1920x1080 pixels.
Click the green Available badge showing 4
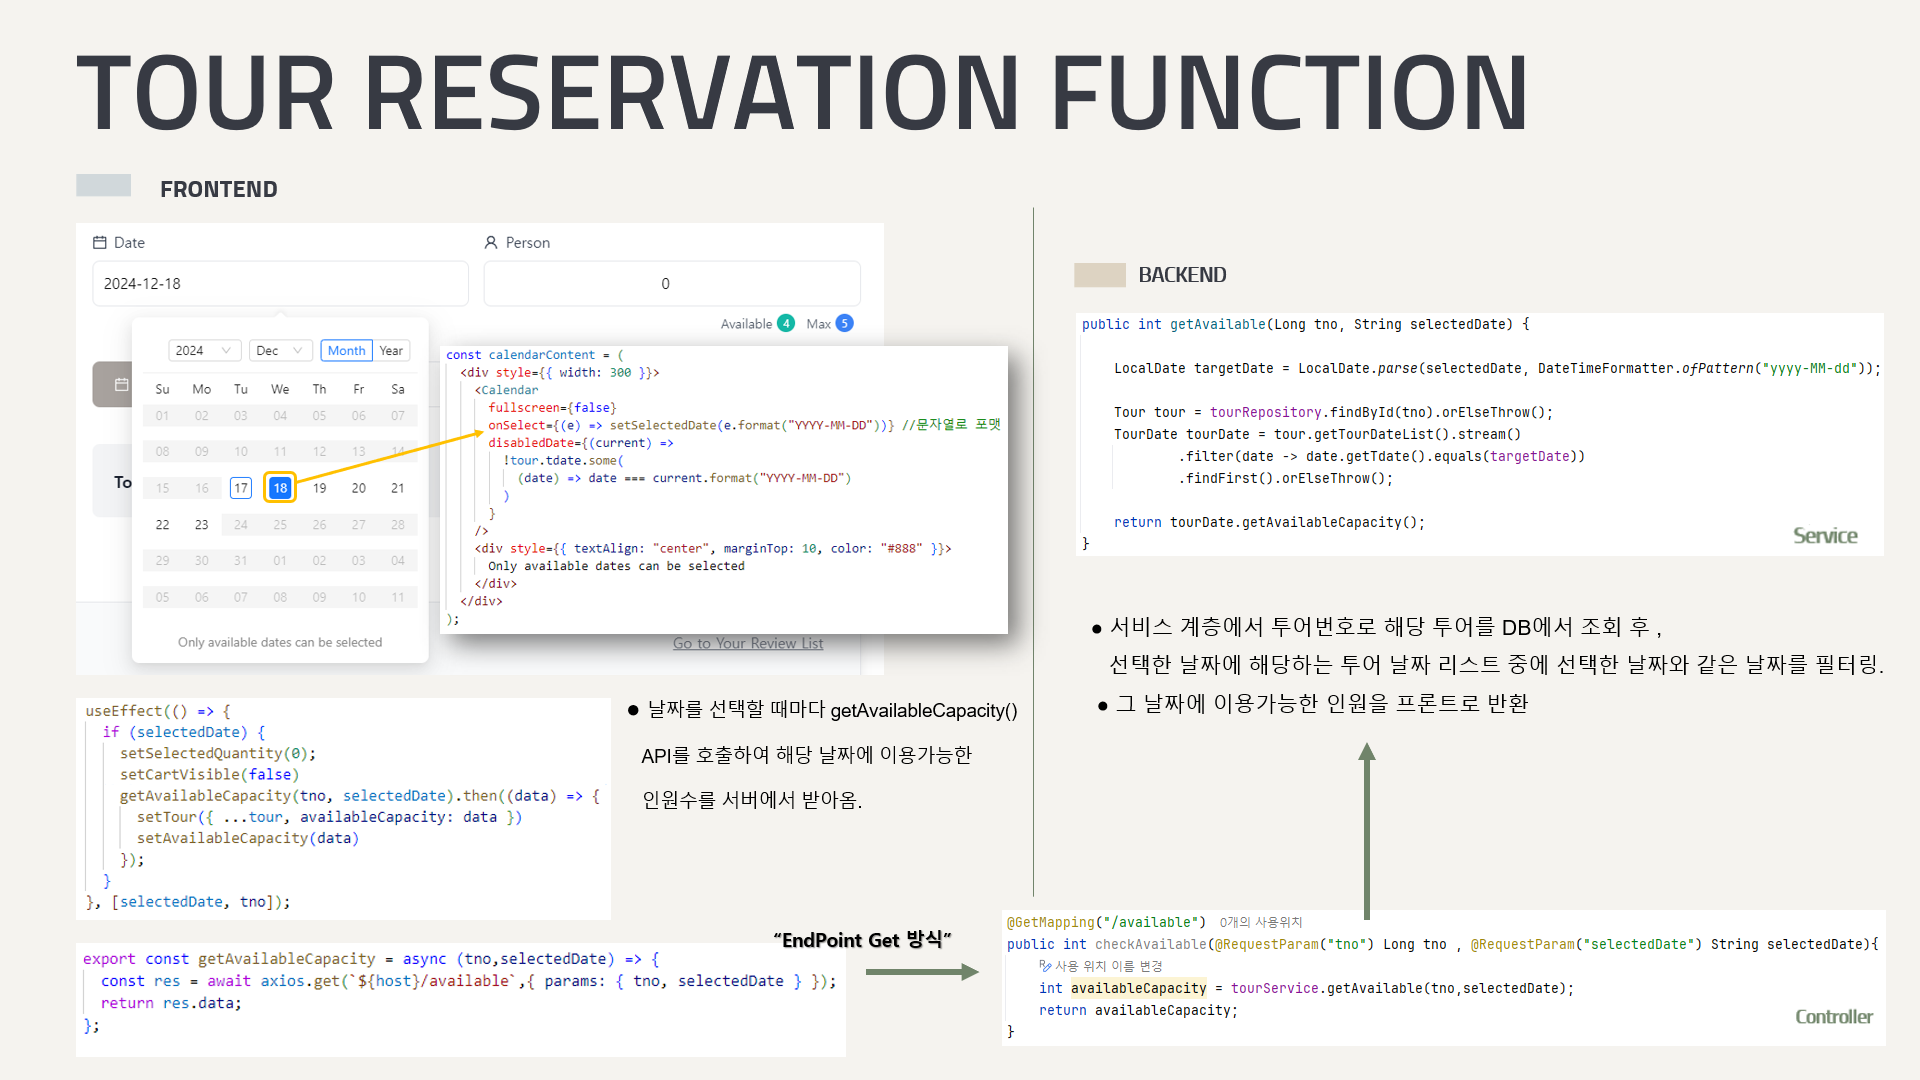point(786,323)
